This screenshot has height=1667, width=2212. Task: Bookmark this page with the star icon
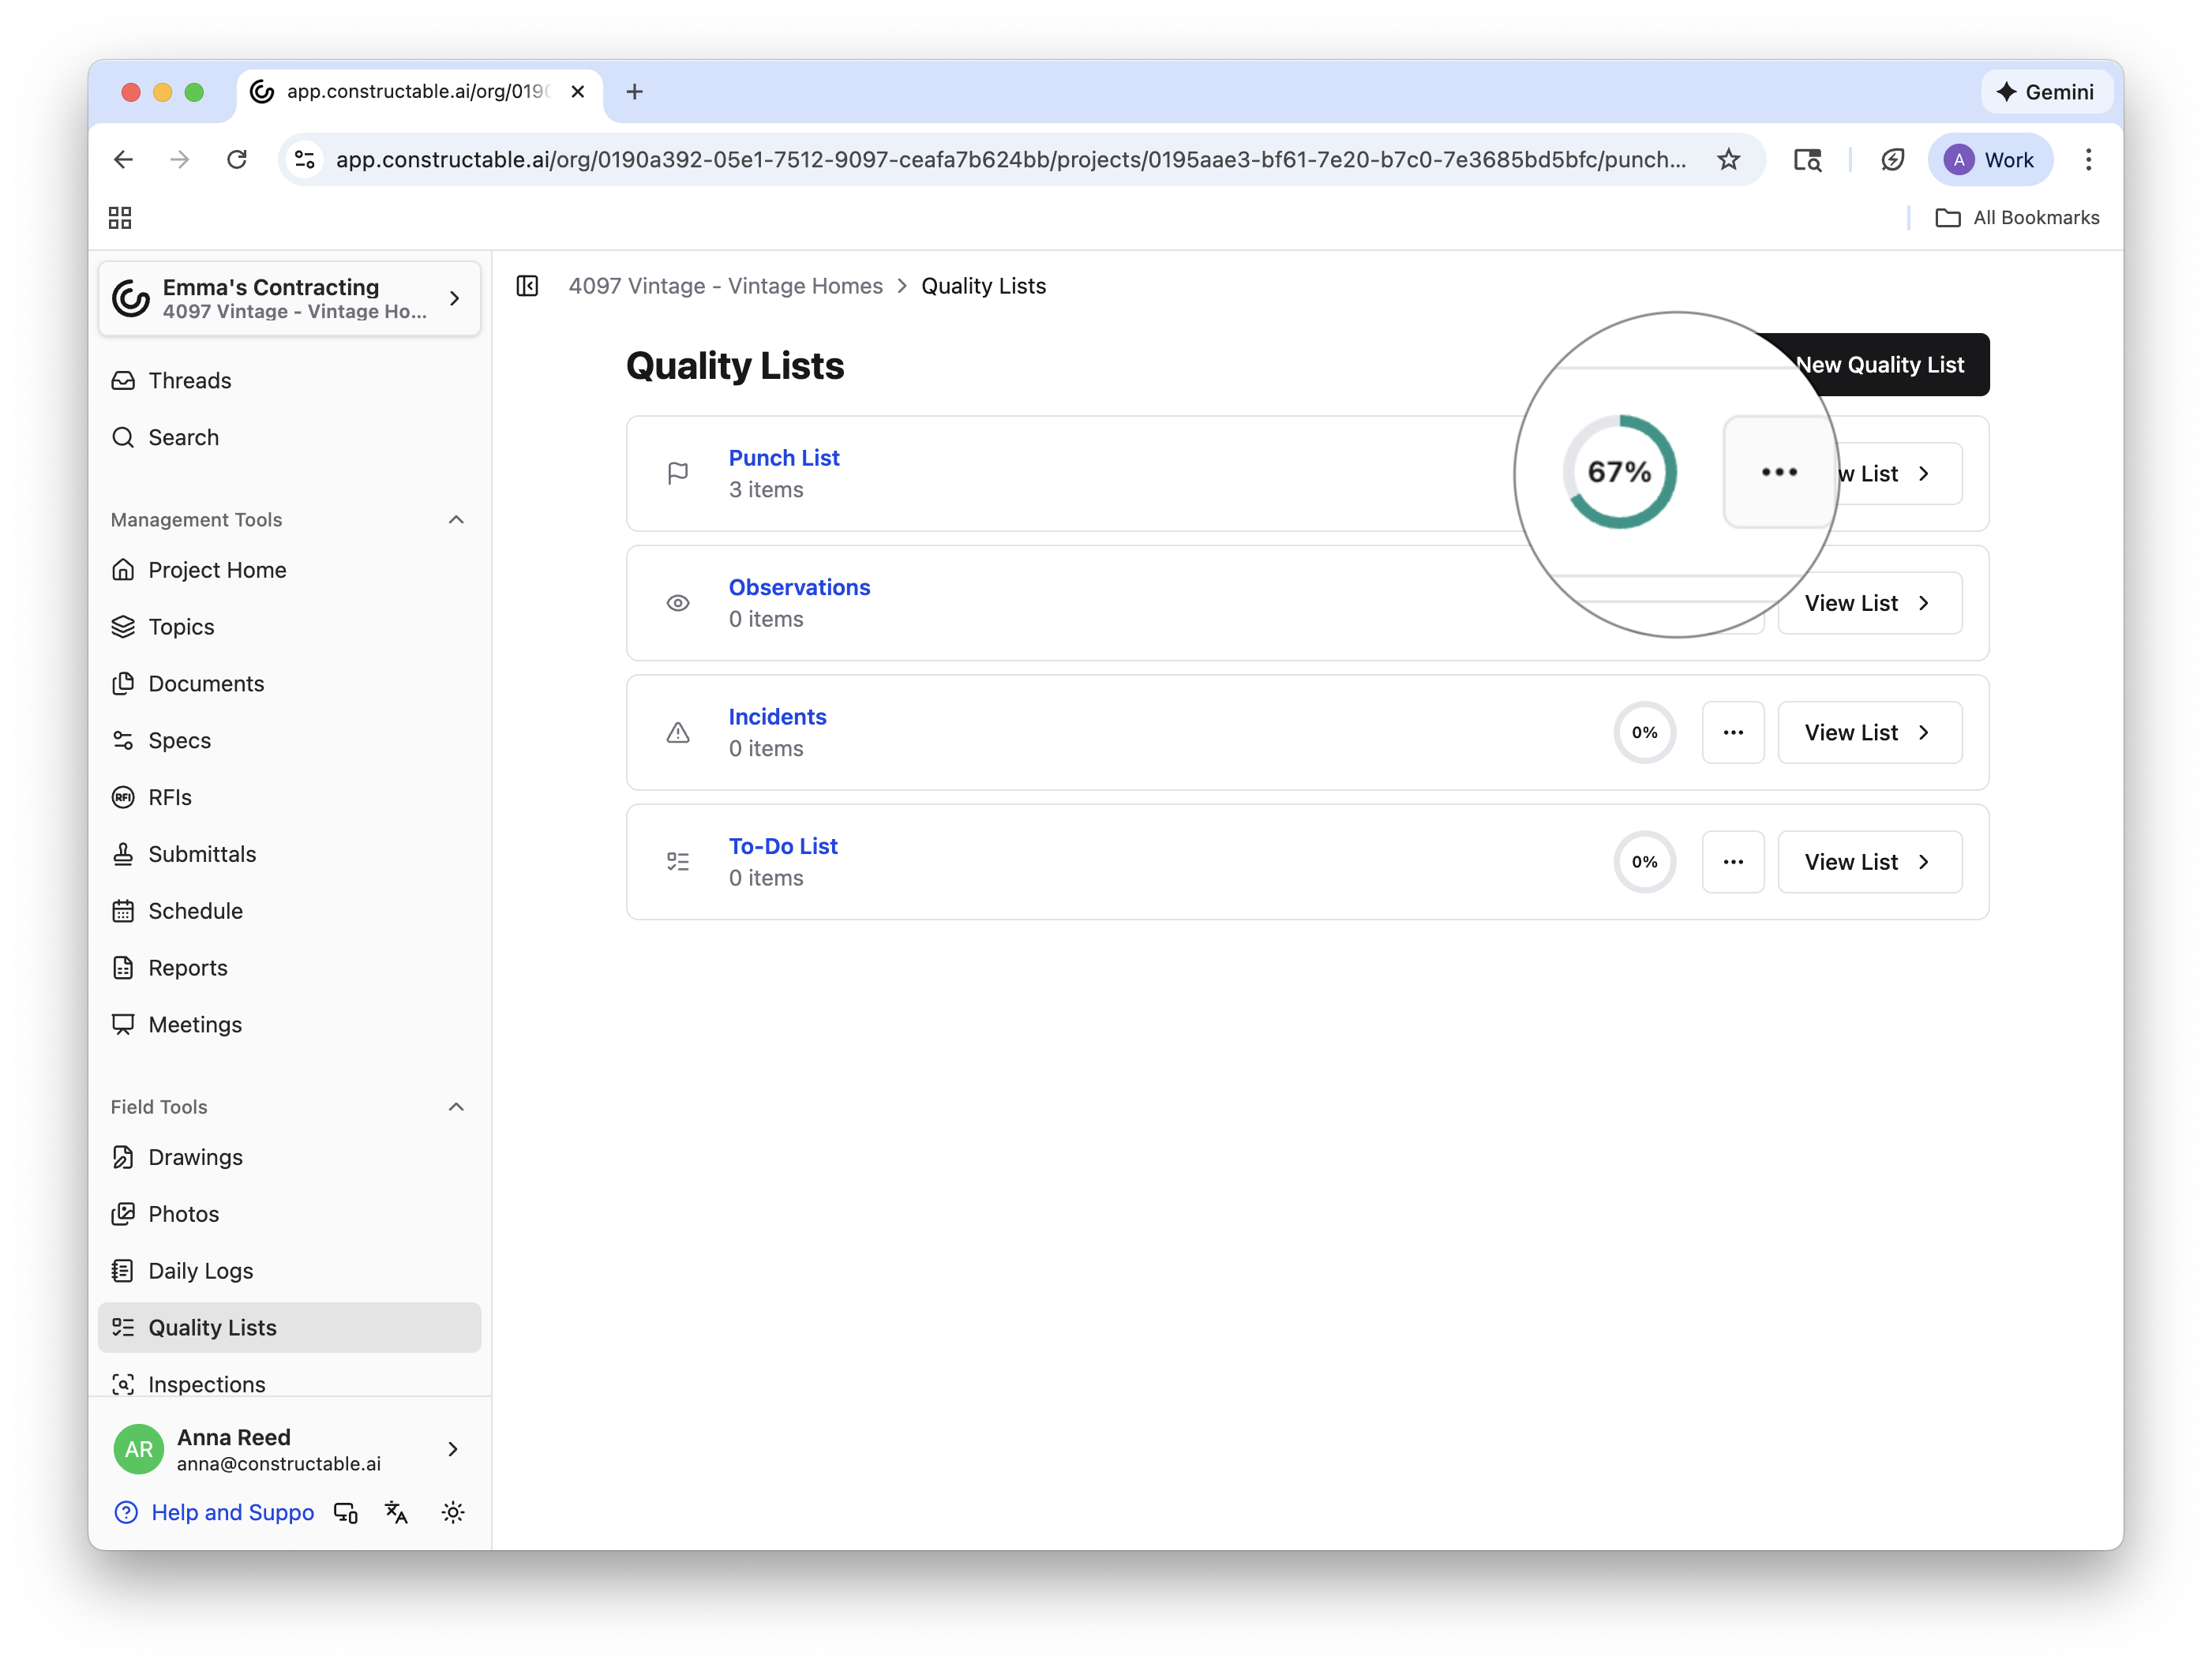[1729, 160]
